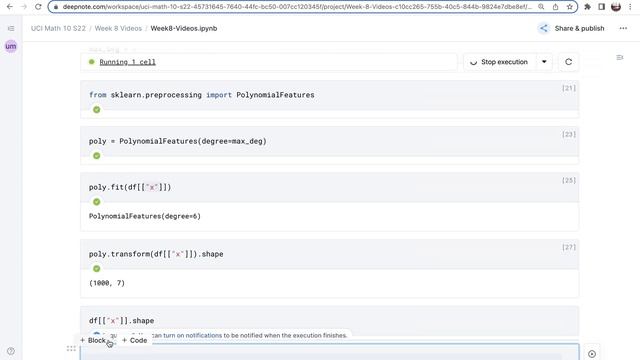This screenshot has height=360, width=640.
Task: Open the browser zoom magnifier icon
Action: (541, 7)
